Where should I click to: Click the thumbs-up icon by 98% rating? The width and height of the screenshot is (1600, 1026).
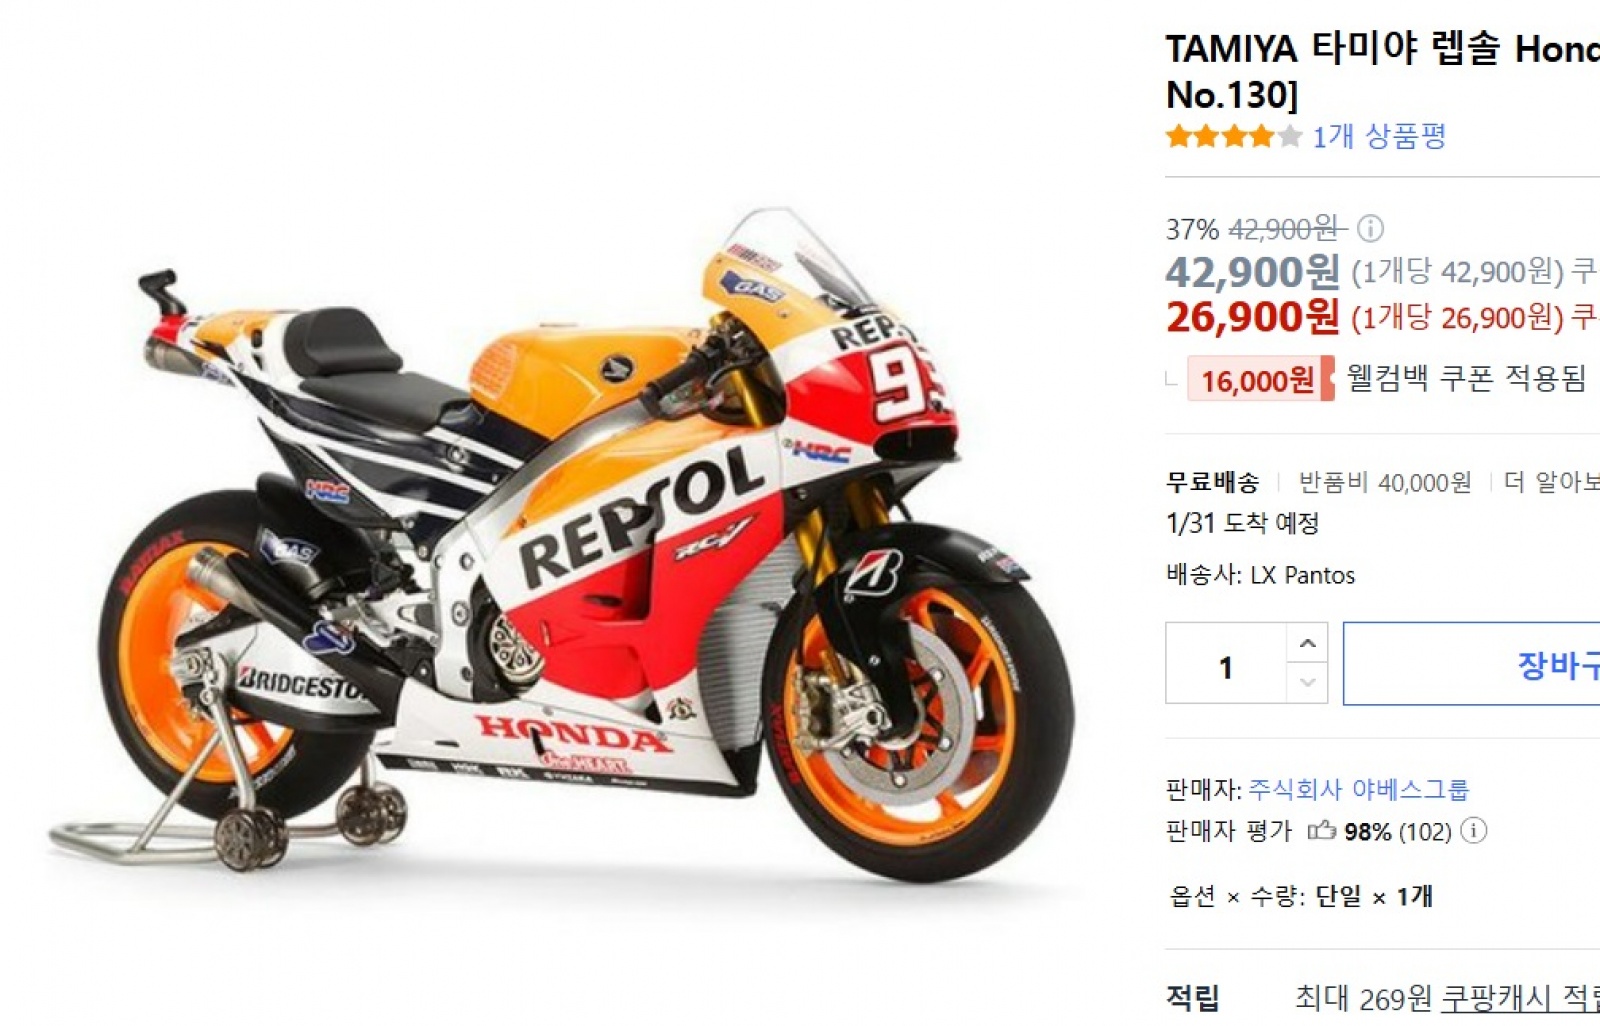pos(1322,830)
